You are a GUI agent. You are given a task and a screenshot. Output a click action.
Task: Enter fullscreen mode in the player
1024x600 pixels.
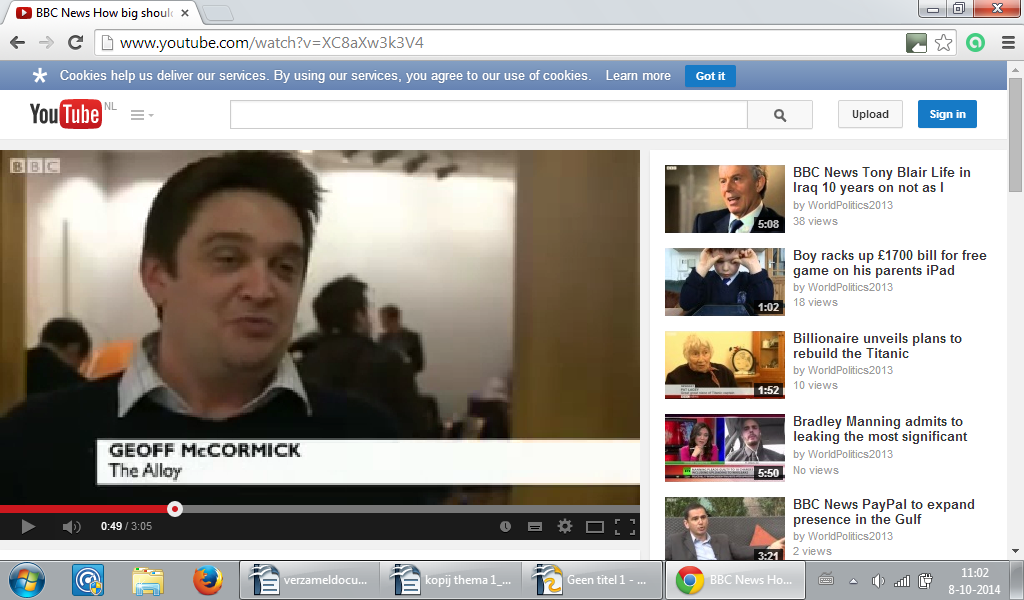(x=625, y=527)
